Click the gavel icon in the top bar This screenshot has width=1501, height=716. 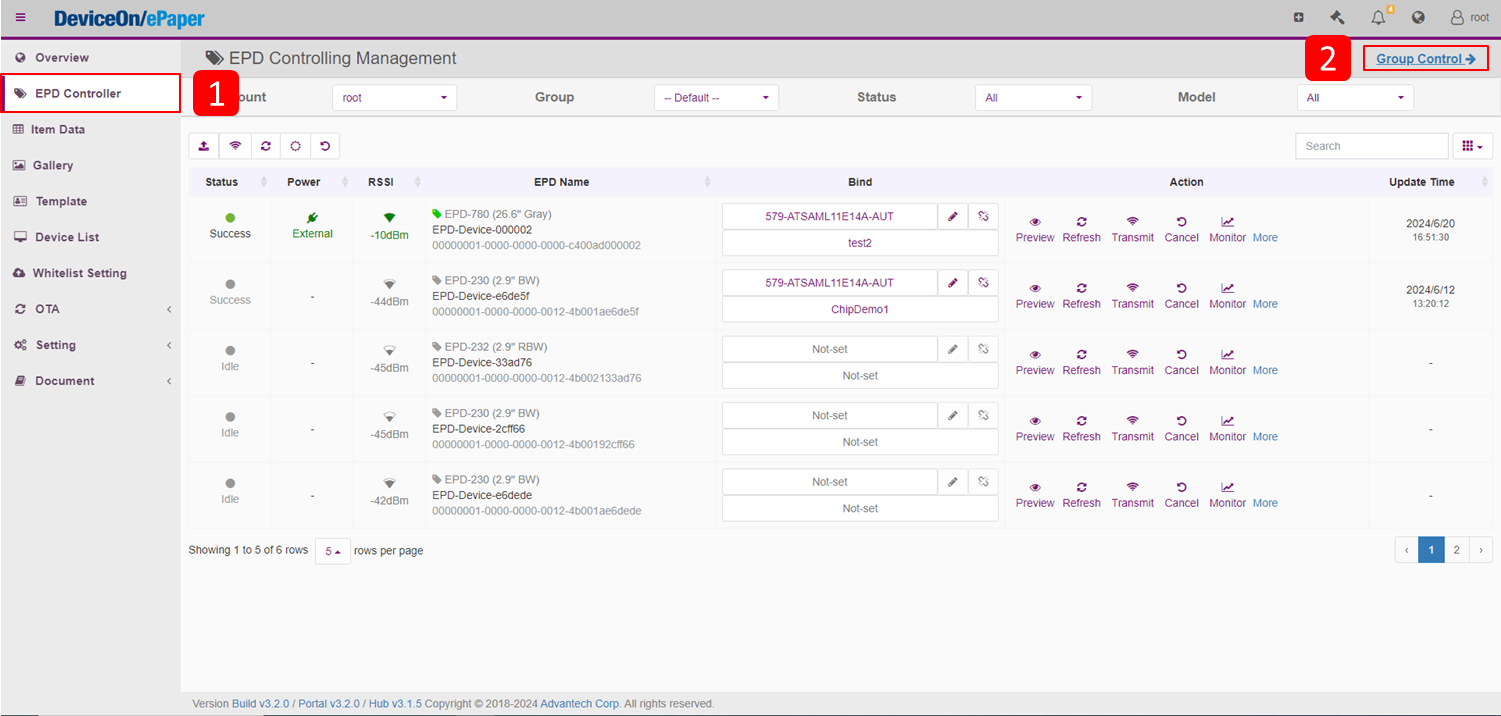[x=1337, y=18]
